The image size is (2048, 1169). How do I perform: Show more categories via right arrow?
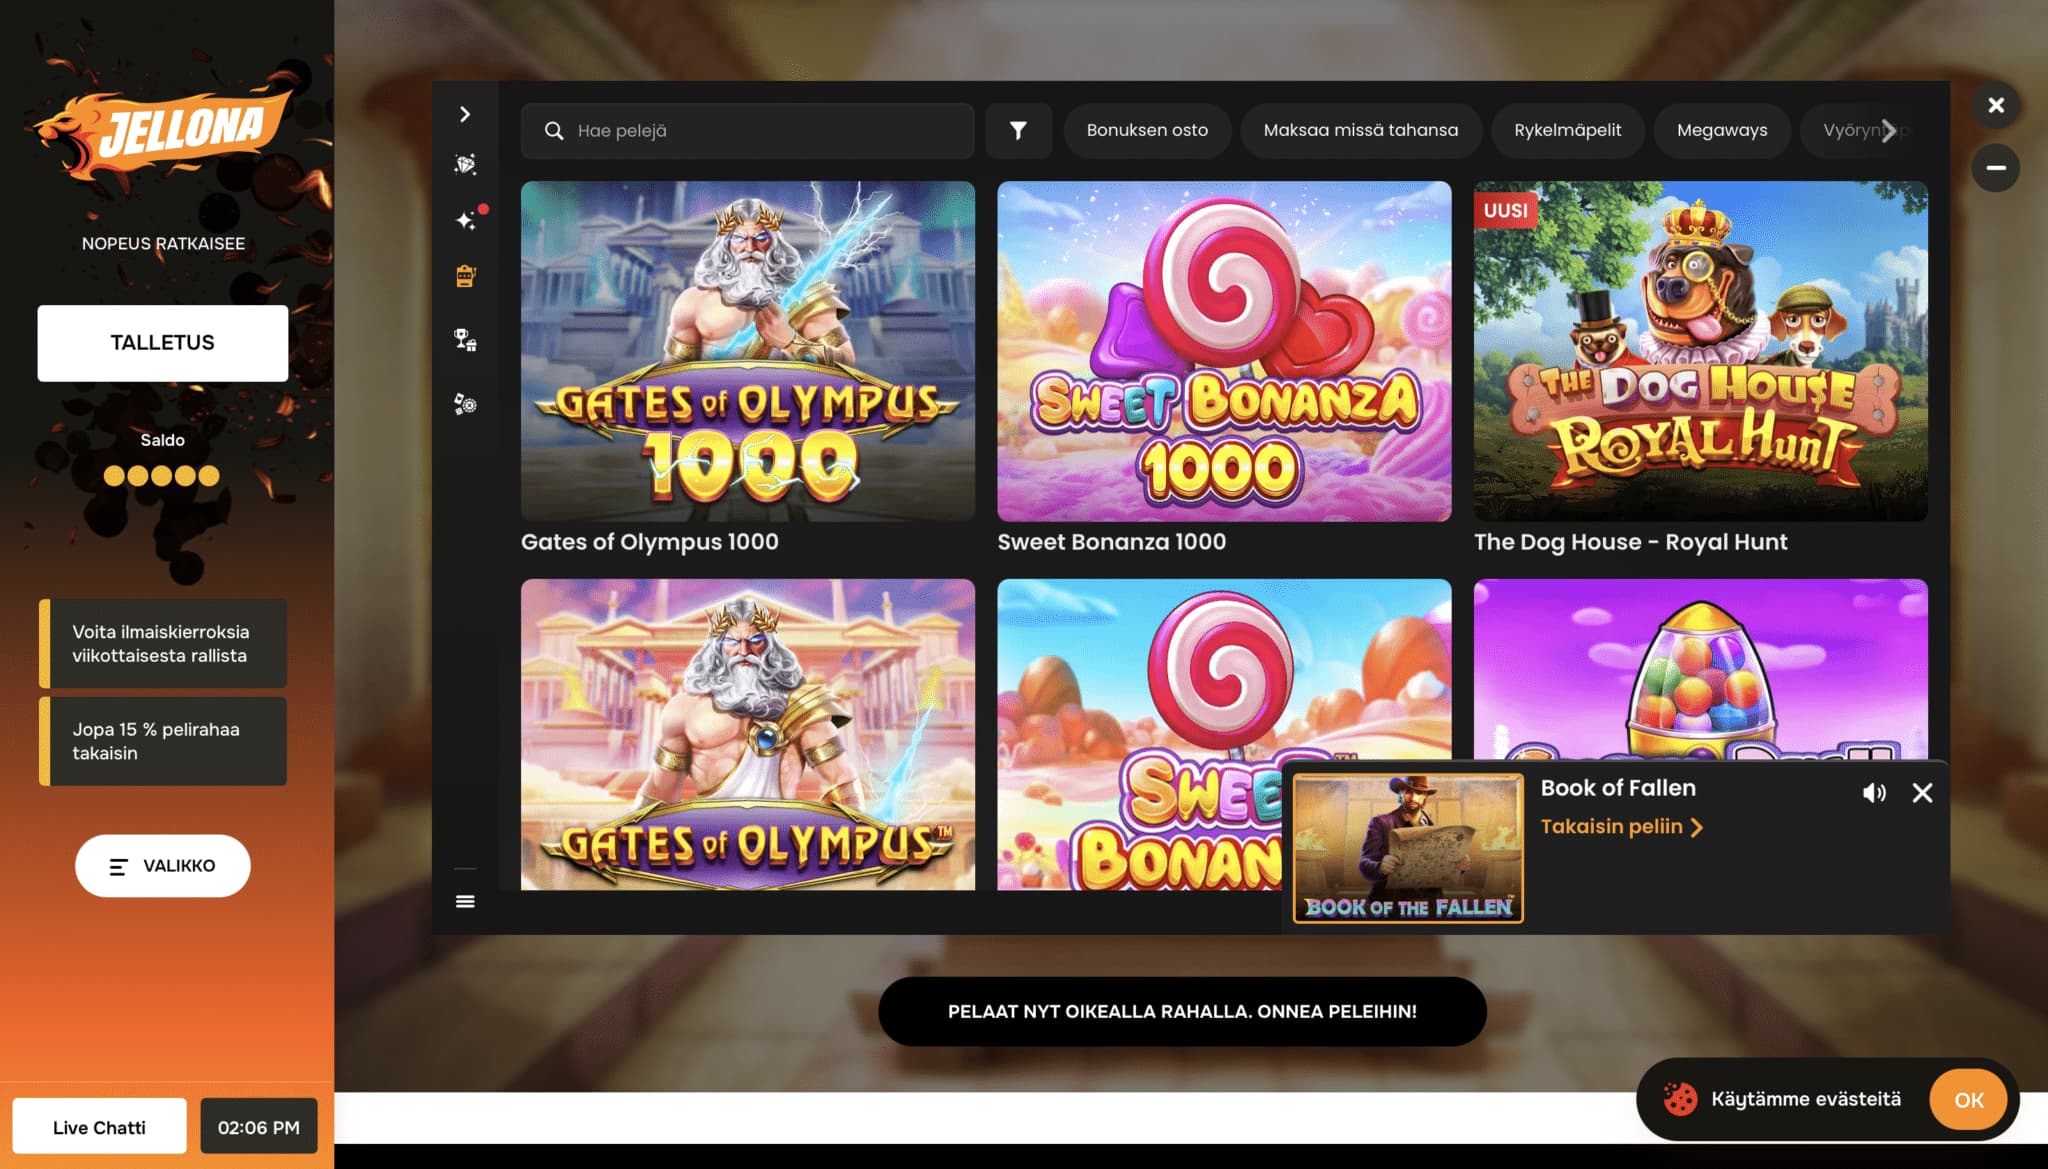[x=1888, y=130]
